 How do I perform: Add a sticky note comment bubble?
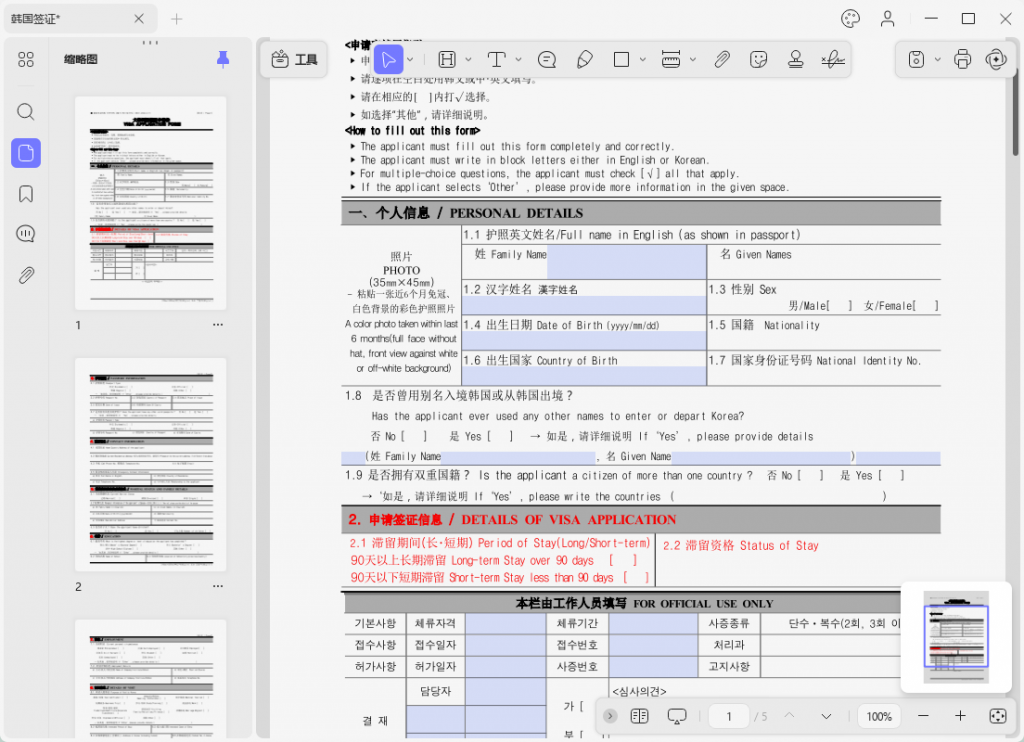tap(547, 60)
